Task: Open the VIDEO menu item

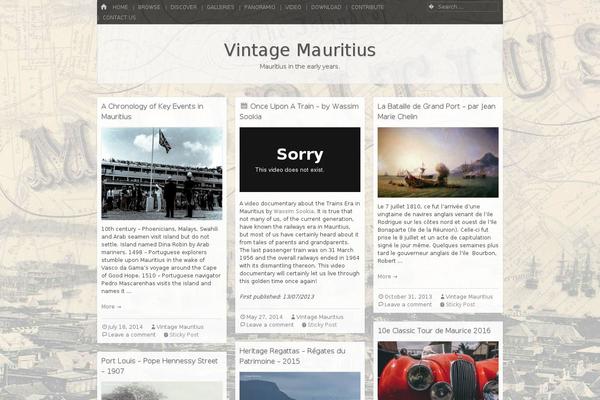Action: point(293,7)
